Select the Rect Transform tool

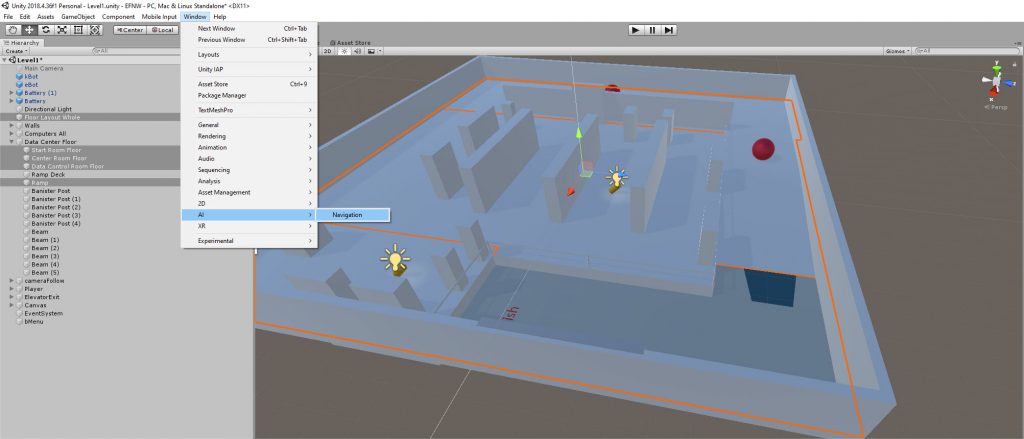pos(77,30)
